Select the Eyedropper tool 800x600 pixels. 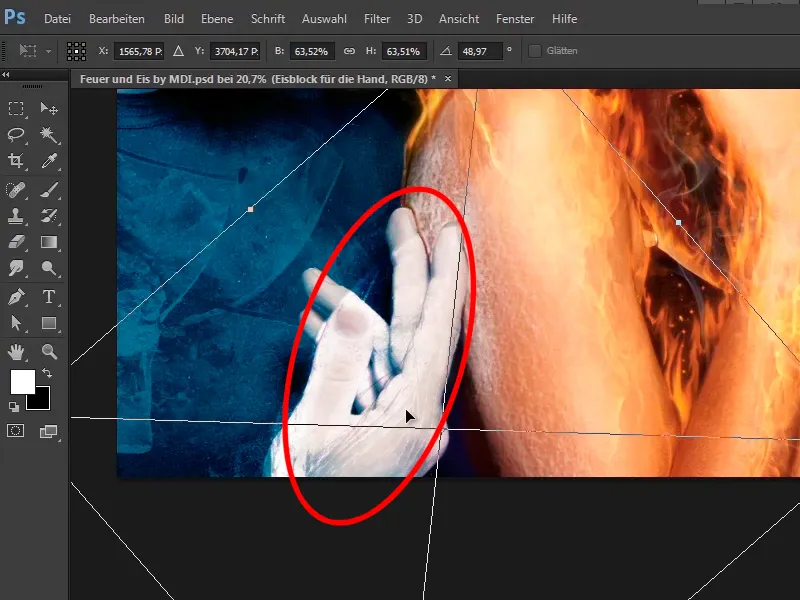click(x=49, y=161)
